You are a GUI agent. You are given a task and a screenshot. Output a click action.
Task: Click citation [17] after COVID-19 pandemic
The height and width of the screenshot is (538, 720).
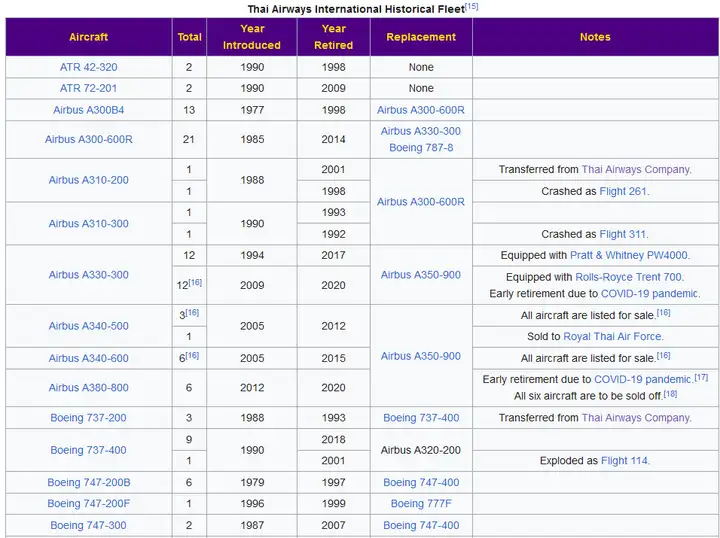click(701, 377)
